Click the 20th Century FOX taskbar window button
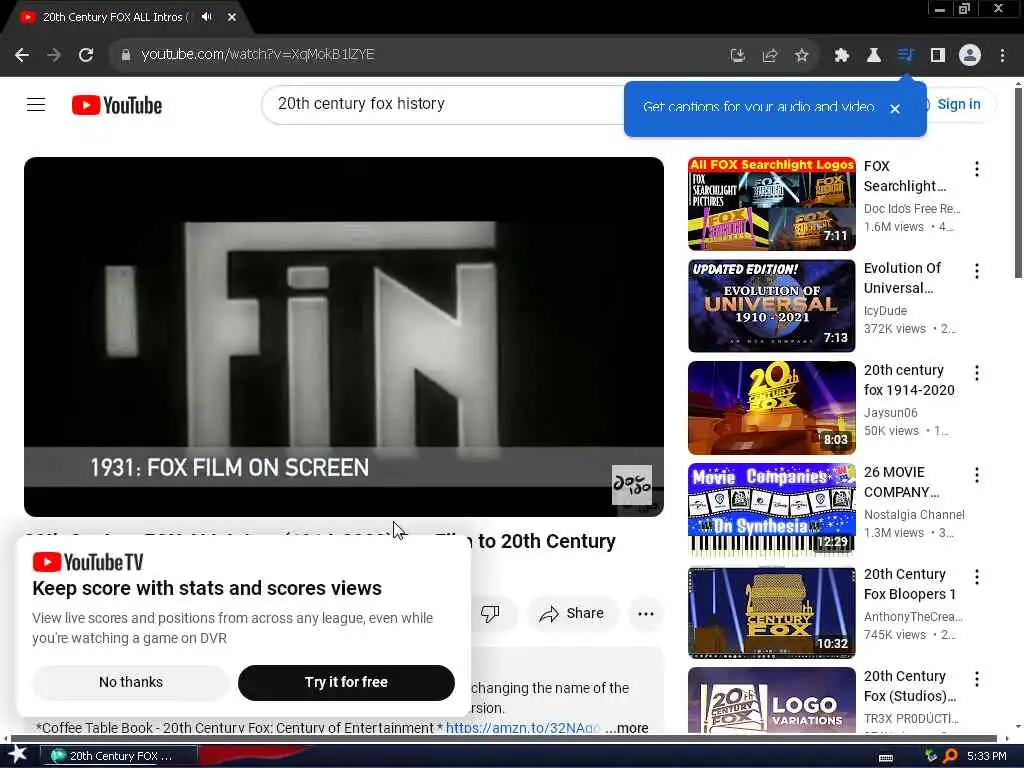 pyautogui.click(x=119, y=756)
